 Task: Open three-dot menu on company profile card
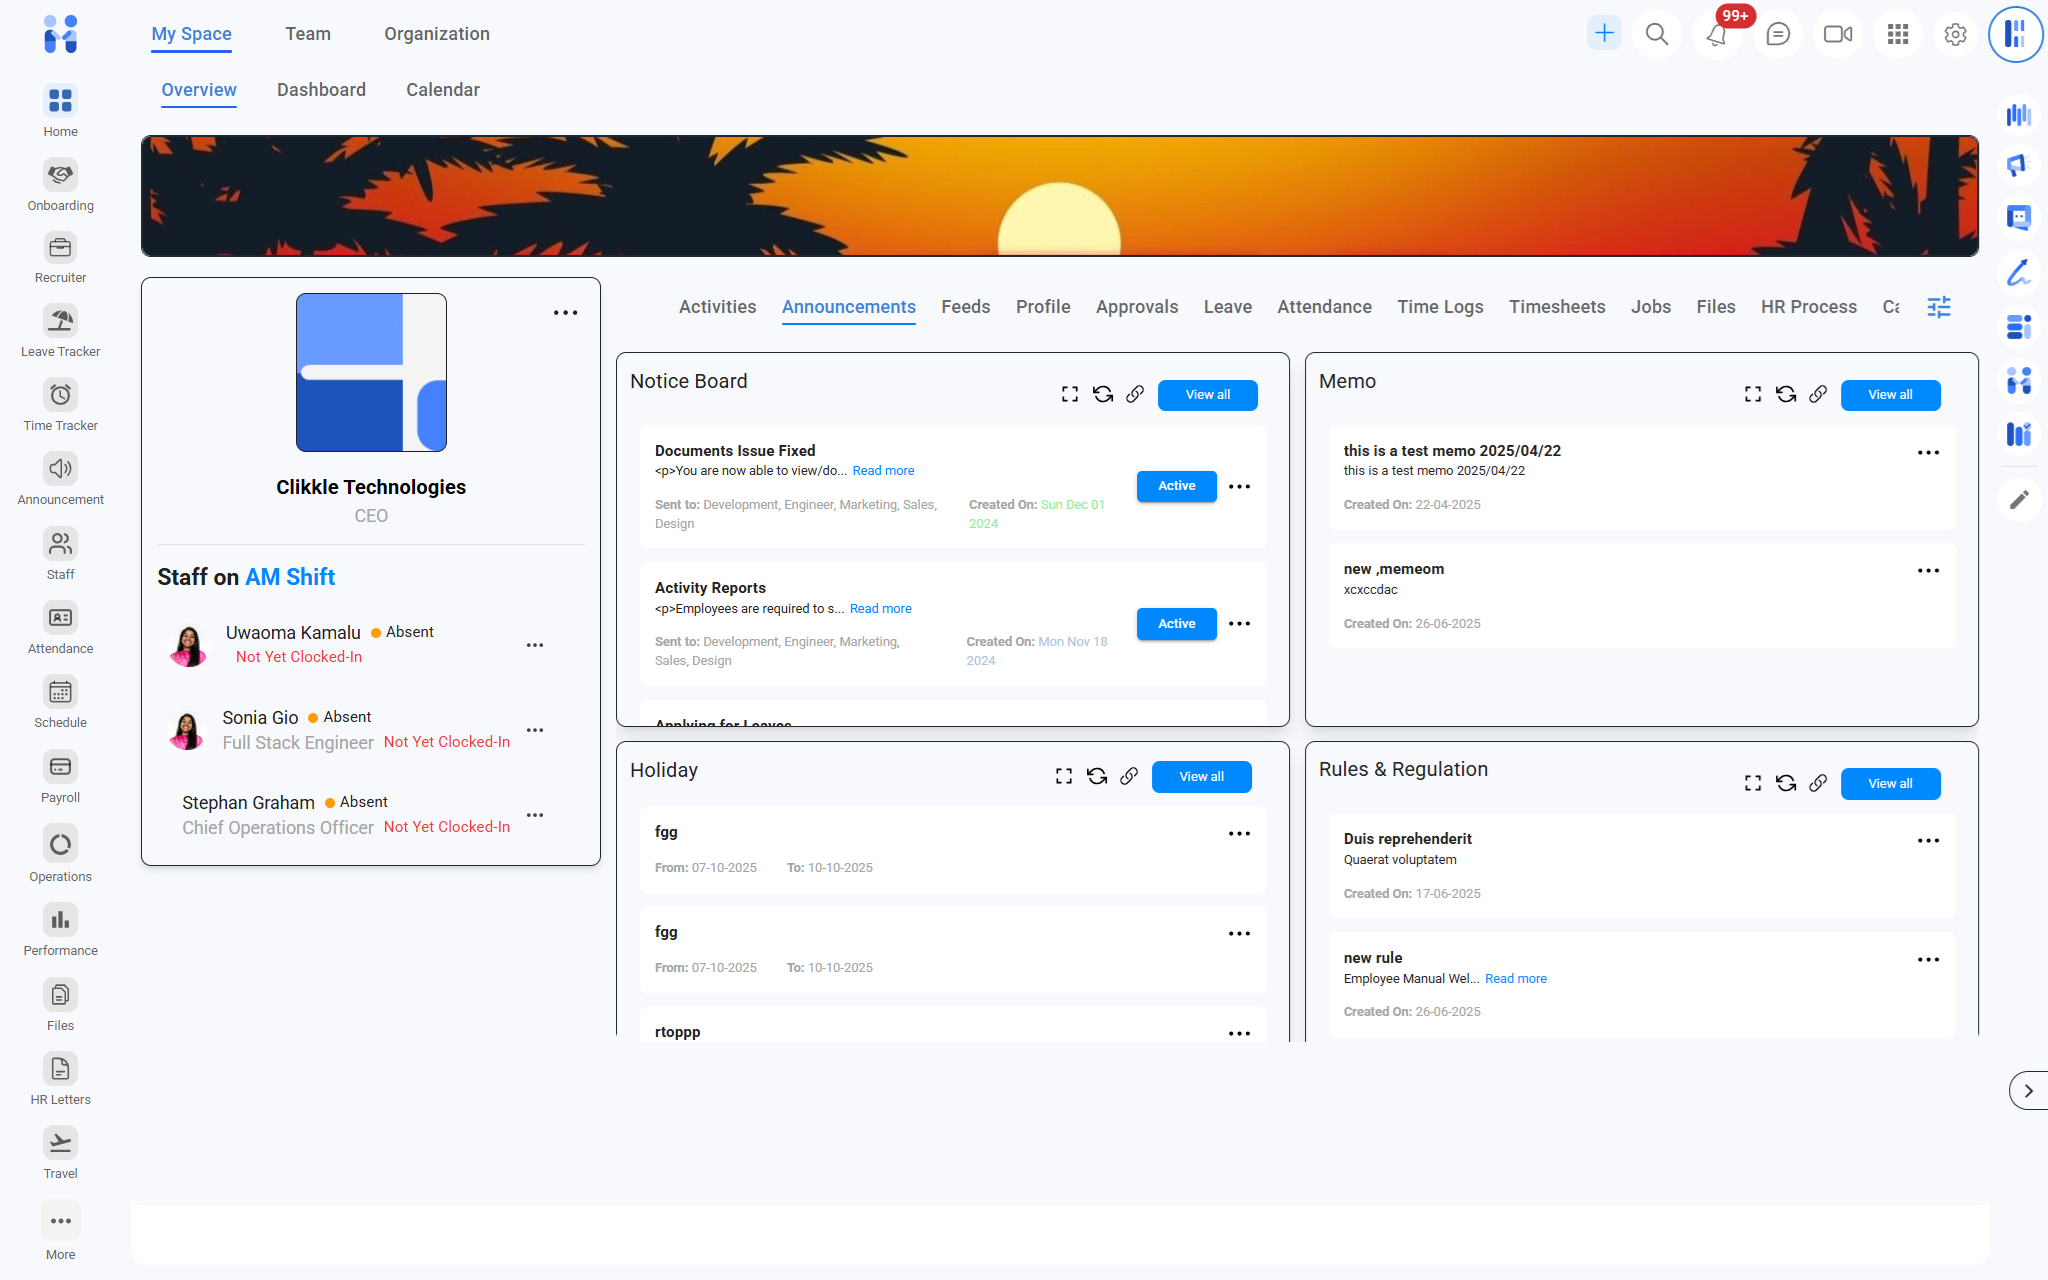pos(565,313)
